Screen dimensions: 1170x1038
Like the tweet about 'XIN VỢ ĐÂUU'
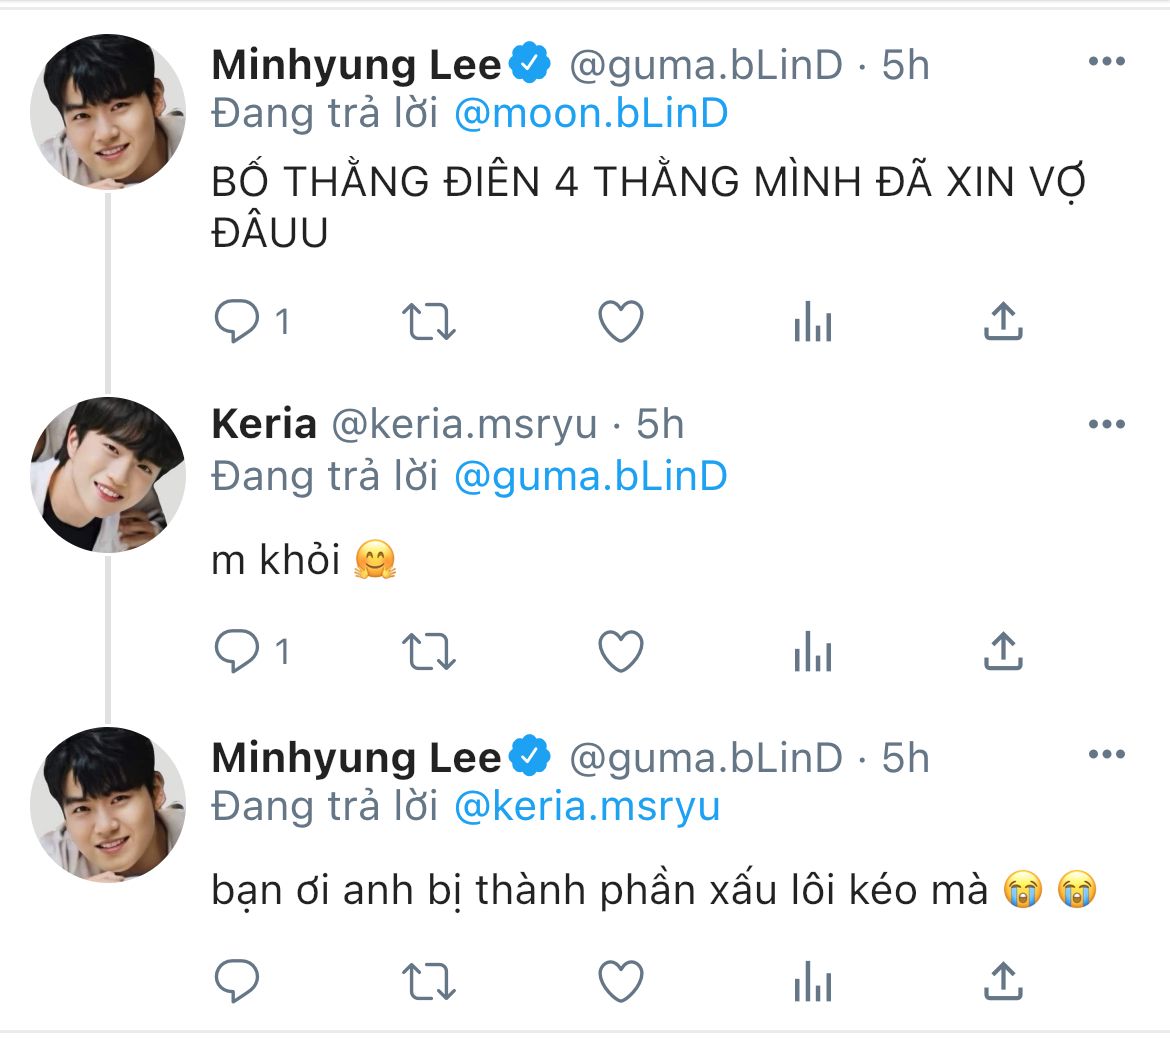pos(620,322)
